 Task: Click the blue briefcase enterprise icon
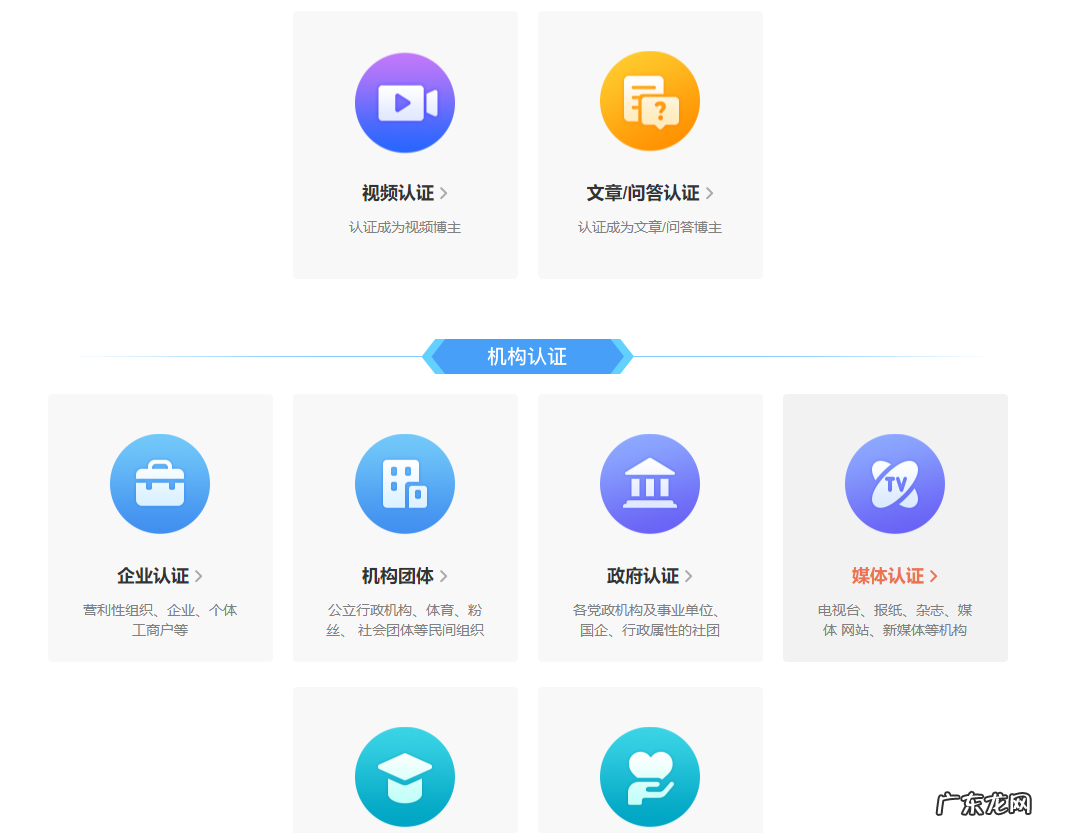coord(160,483)
